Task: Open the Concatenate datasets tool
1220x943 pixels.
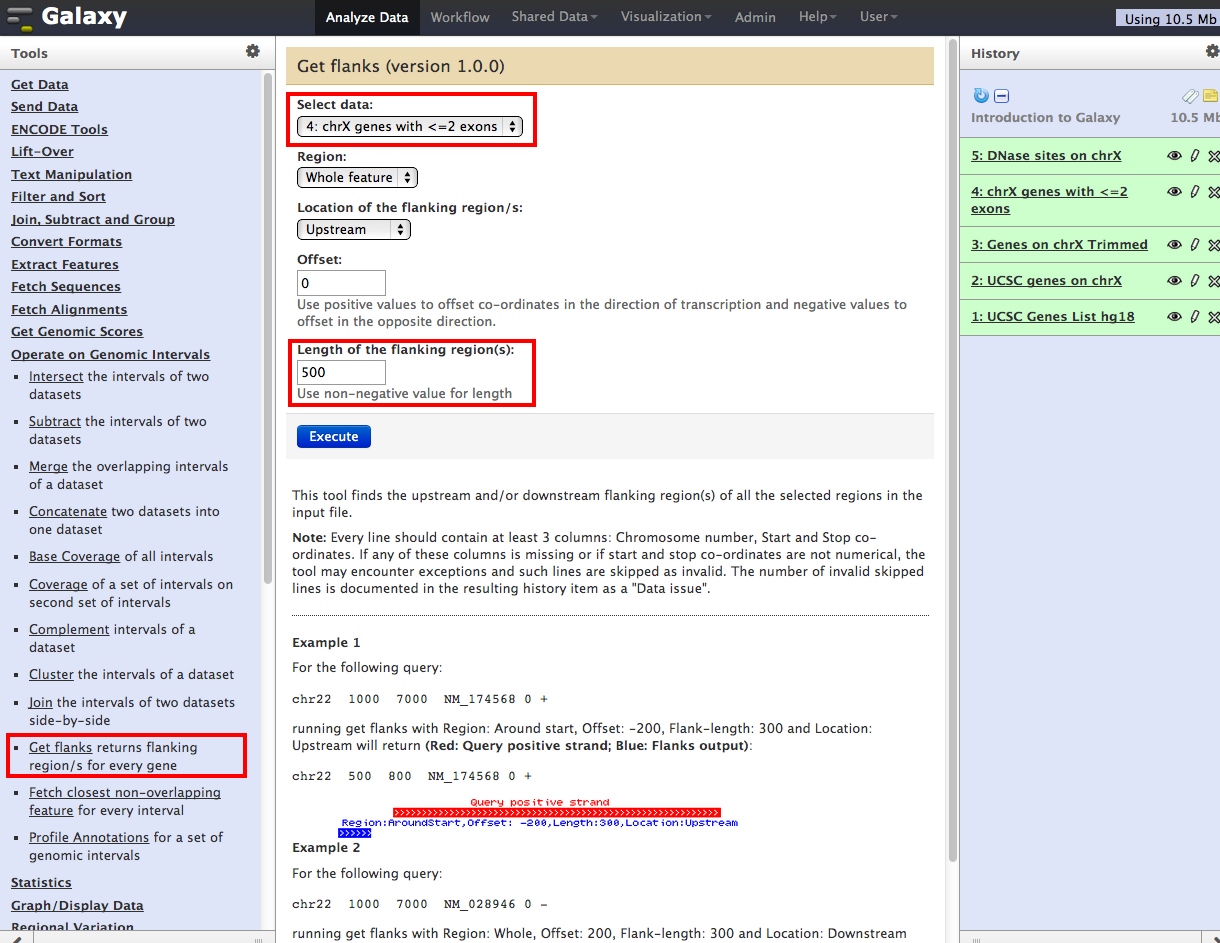Action: pyautogui.click(x=68, y=512)
